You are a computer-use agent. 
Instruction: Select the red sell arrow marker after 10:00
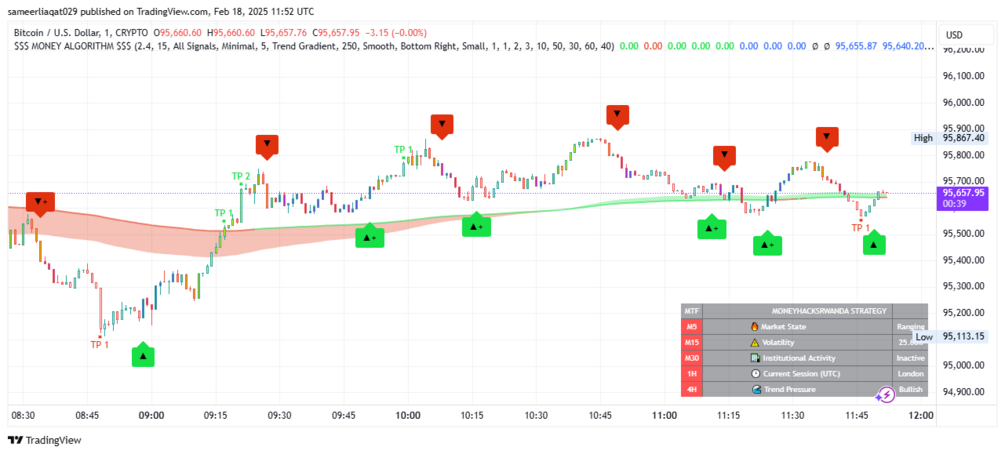tap(442, 125)
